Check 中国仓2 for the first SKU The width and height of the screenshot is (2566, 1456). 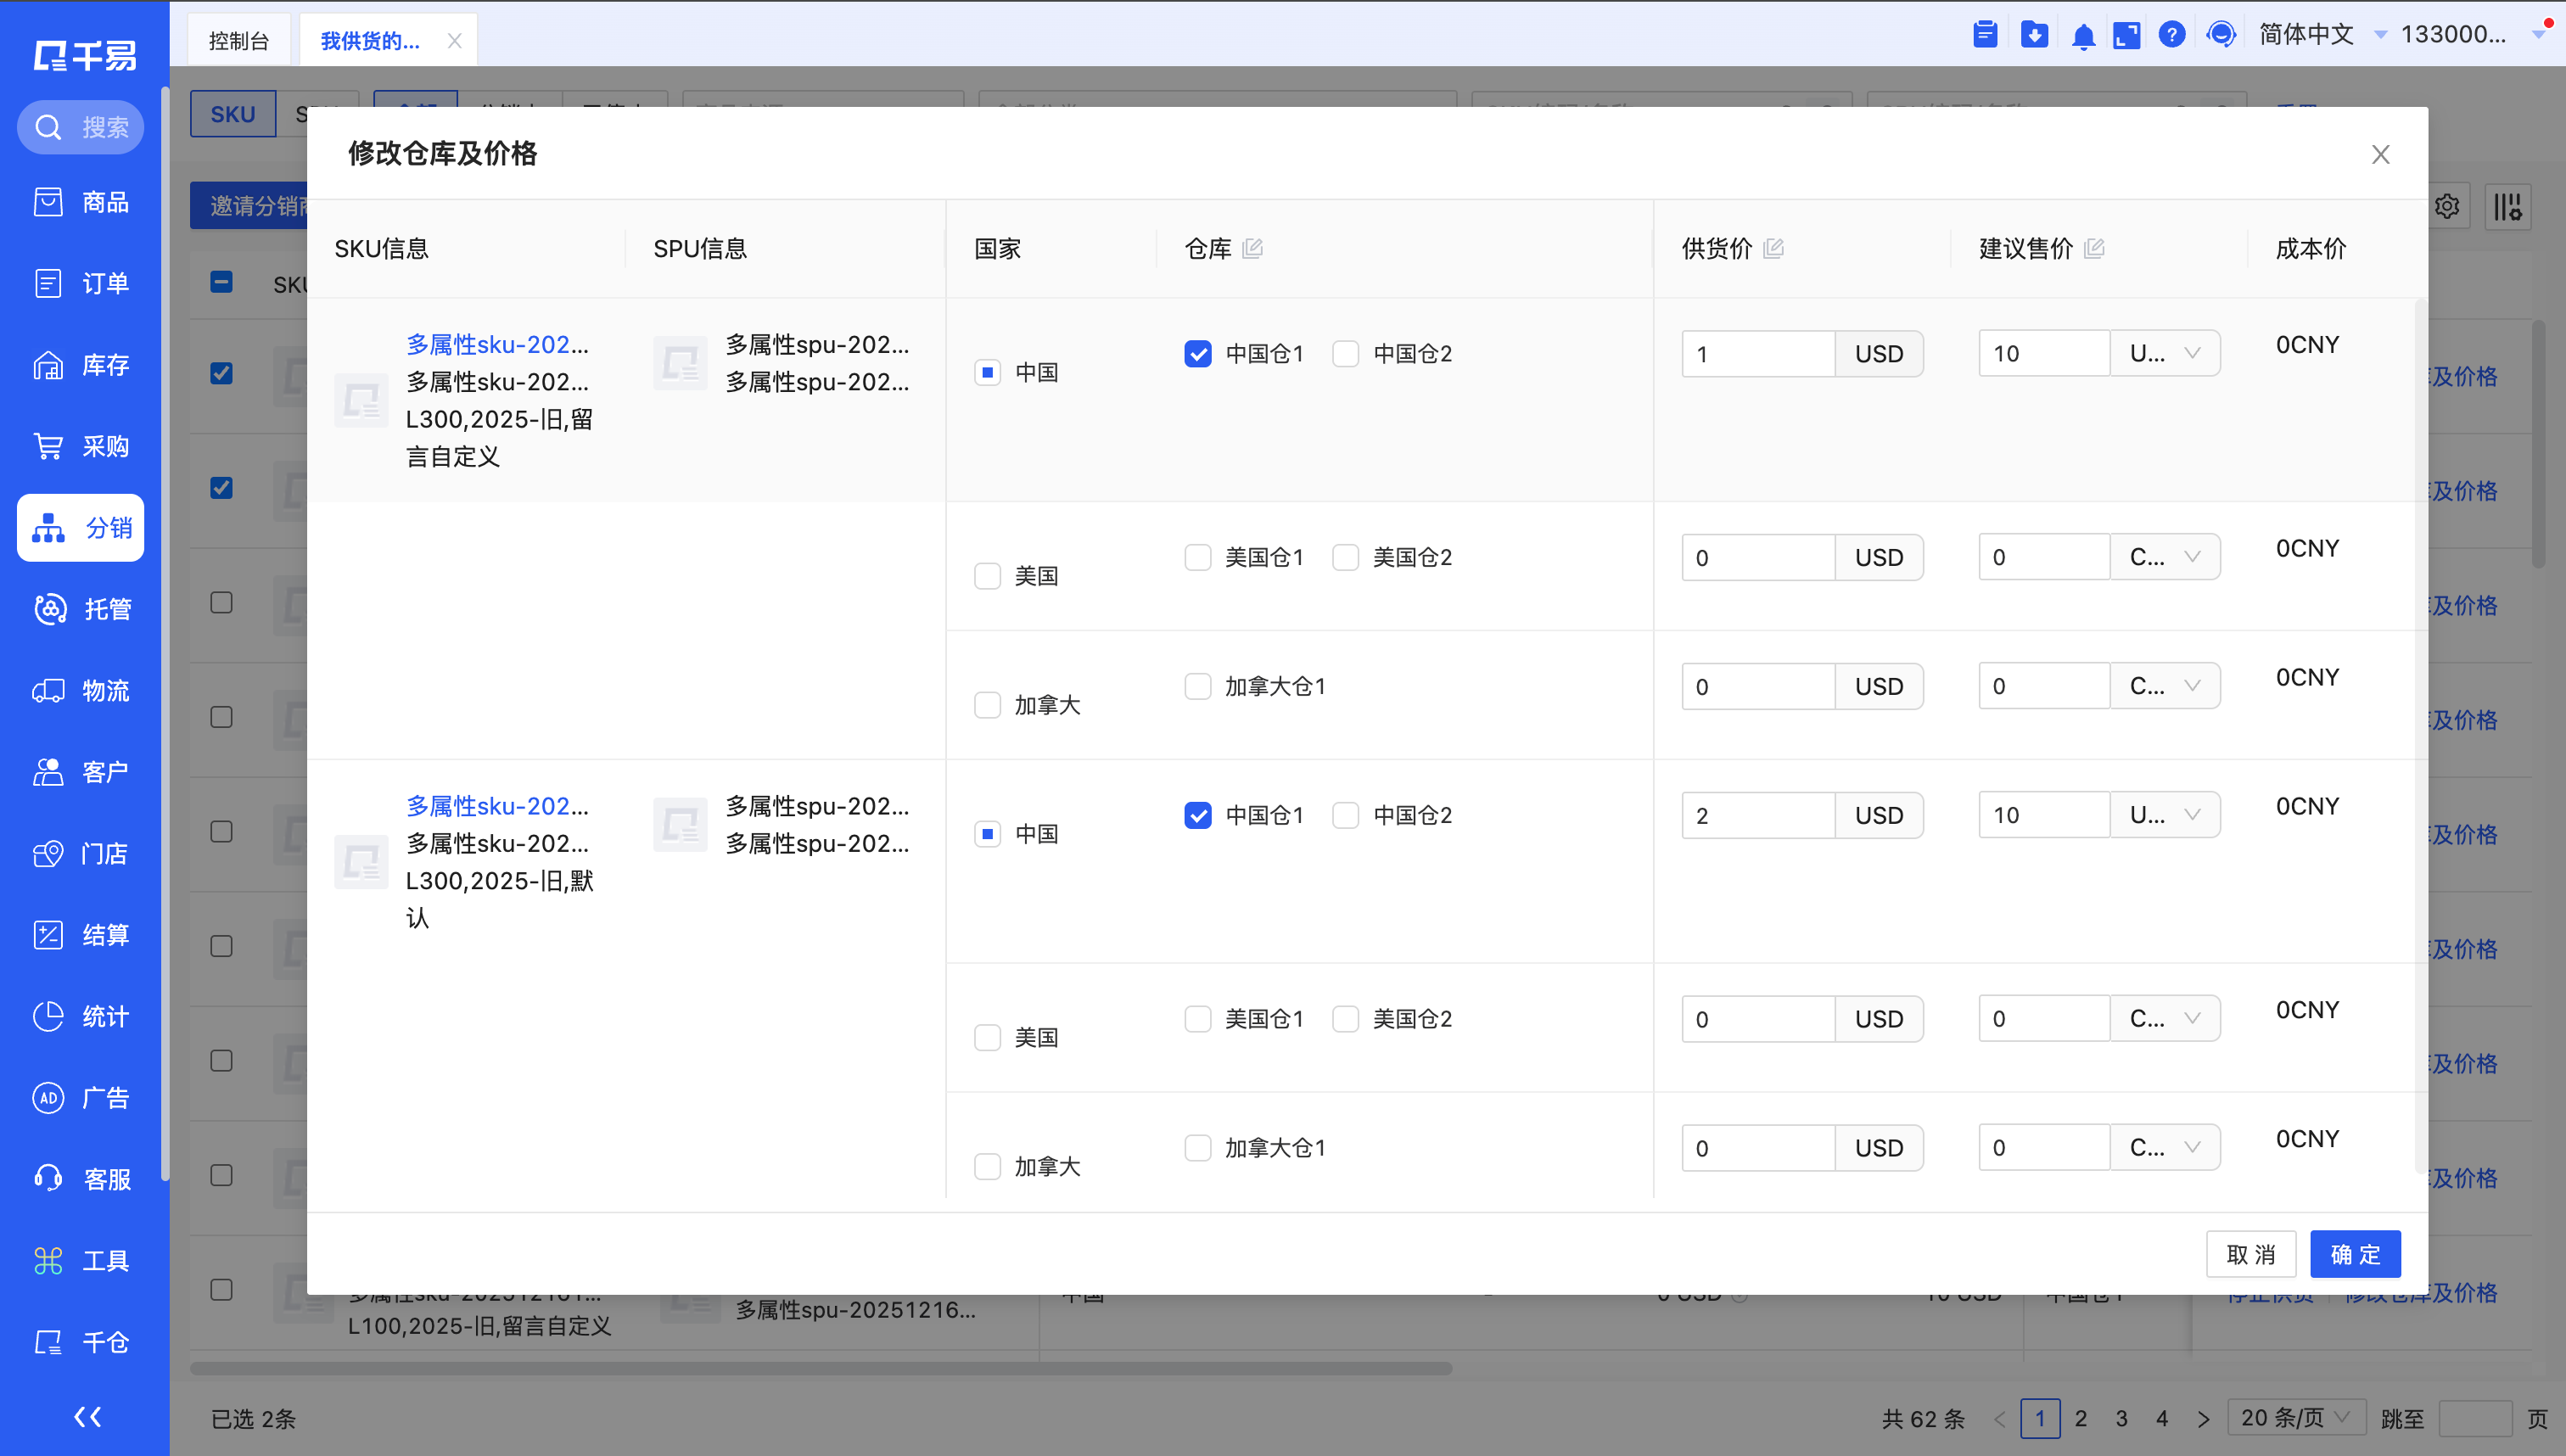[x=1345, y=354]
